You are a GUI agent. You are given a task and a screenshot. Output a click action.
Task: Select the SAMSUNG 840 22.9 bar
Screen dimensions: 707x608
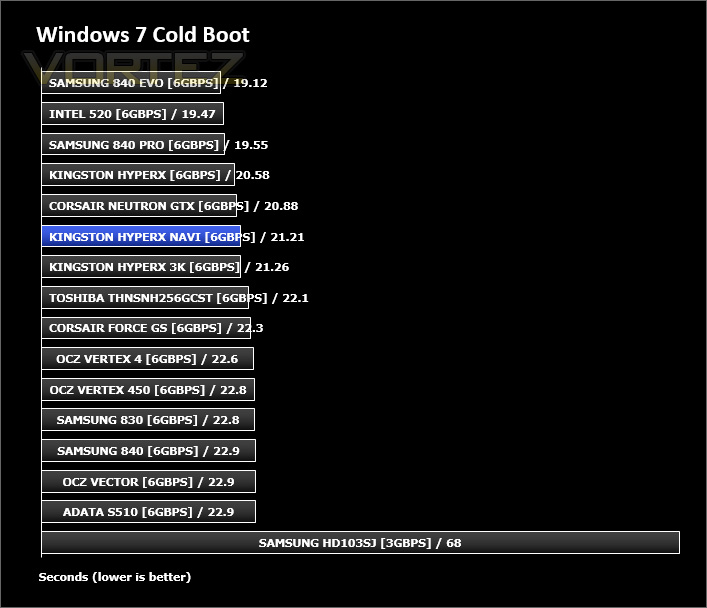click(148, 451)
